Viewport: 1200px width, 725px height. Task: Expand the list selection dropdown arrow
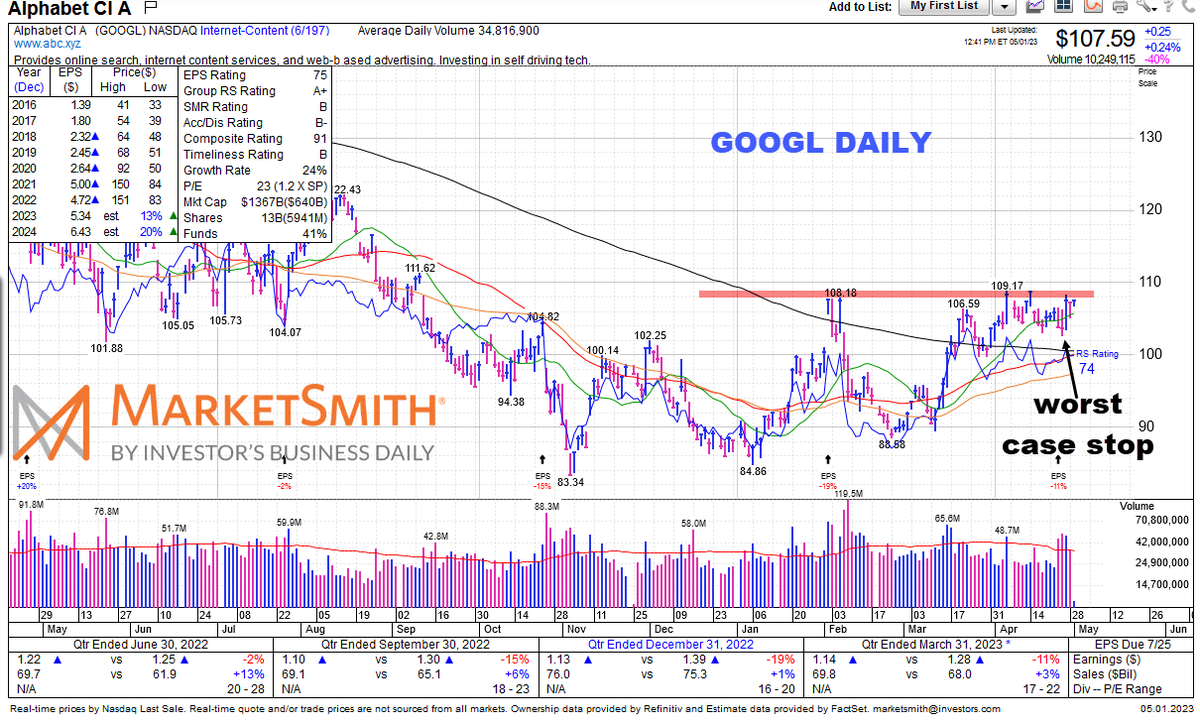point(1005,6)
